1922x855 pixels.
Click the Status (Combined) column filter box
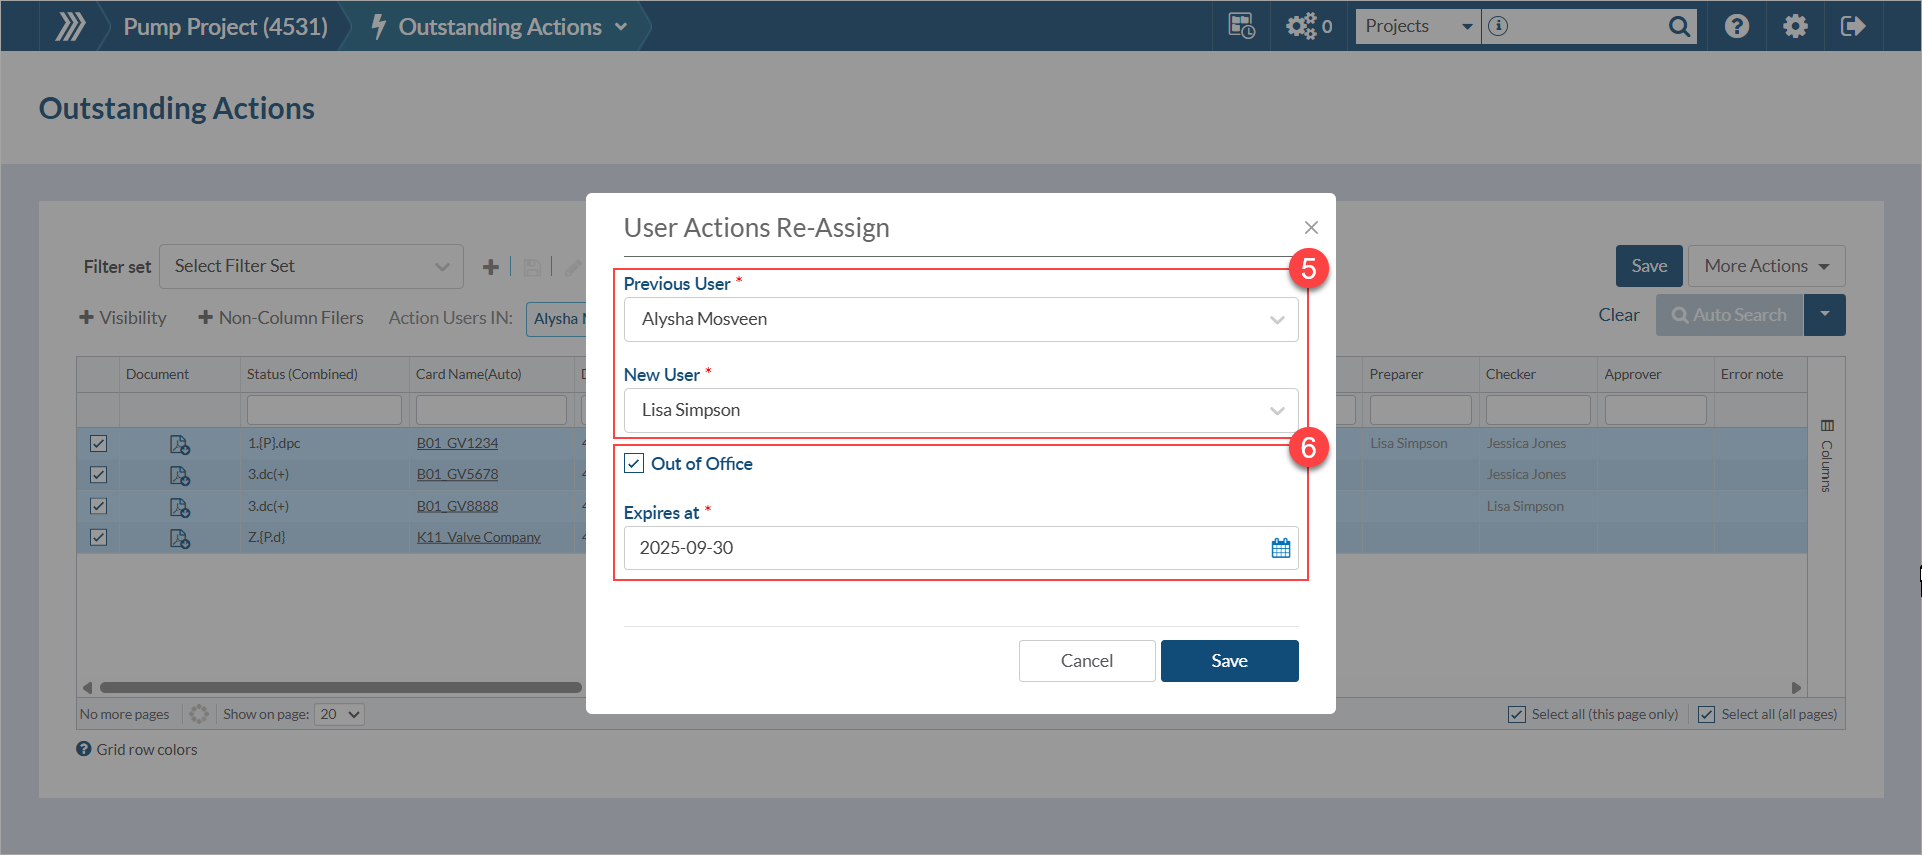click(x=324, y=410)
